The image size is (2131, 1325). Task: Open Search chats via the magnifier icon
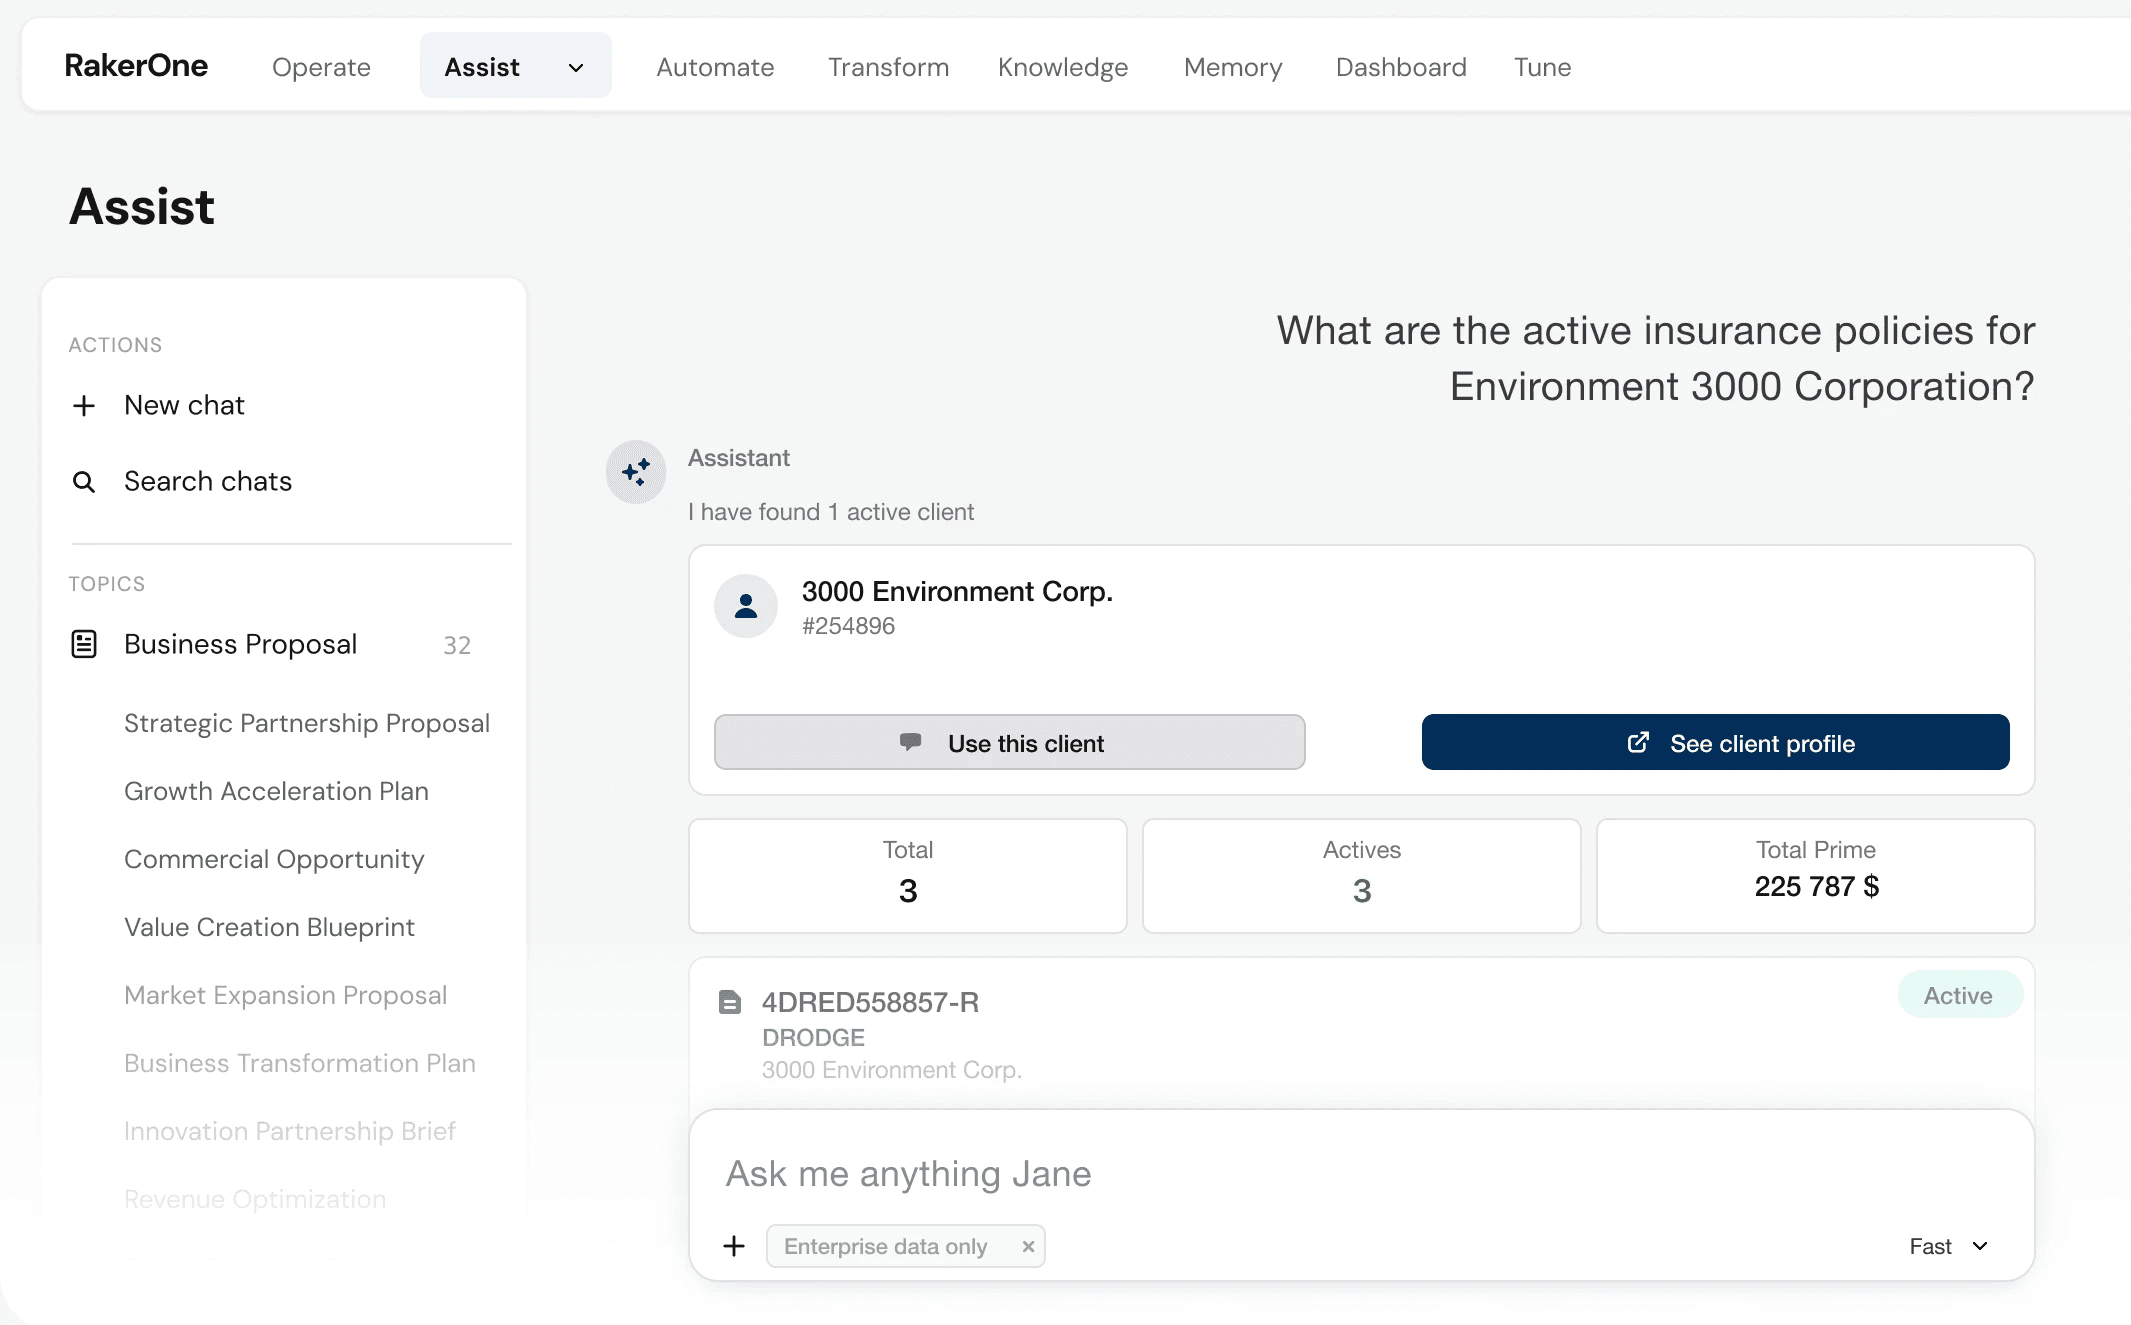84,481
